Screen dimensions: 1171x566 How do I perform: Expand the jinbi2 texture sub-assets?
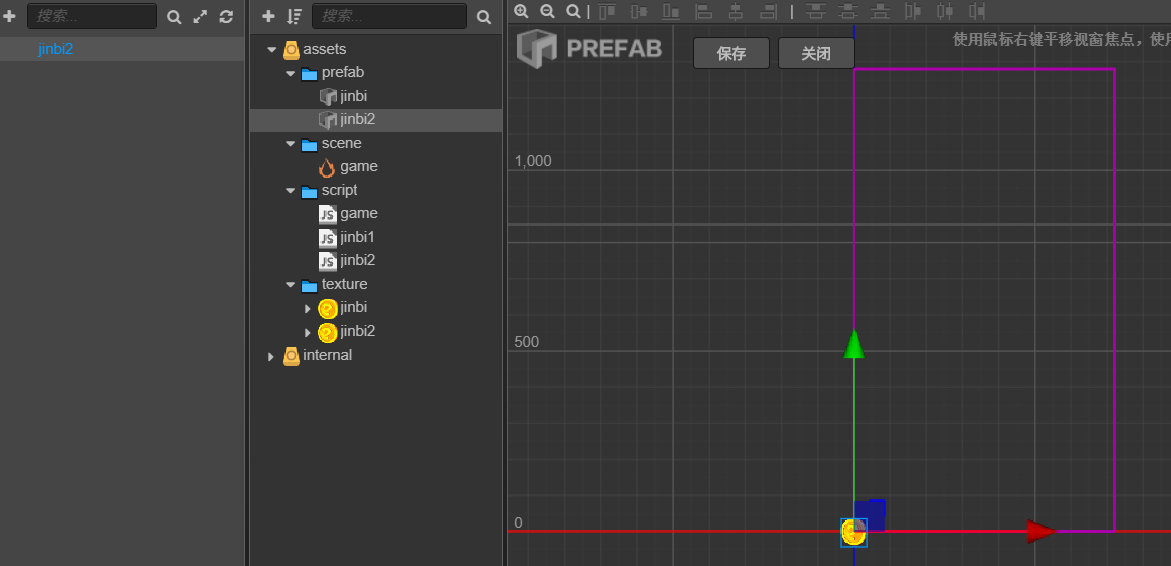tap(308, 332)
